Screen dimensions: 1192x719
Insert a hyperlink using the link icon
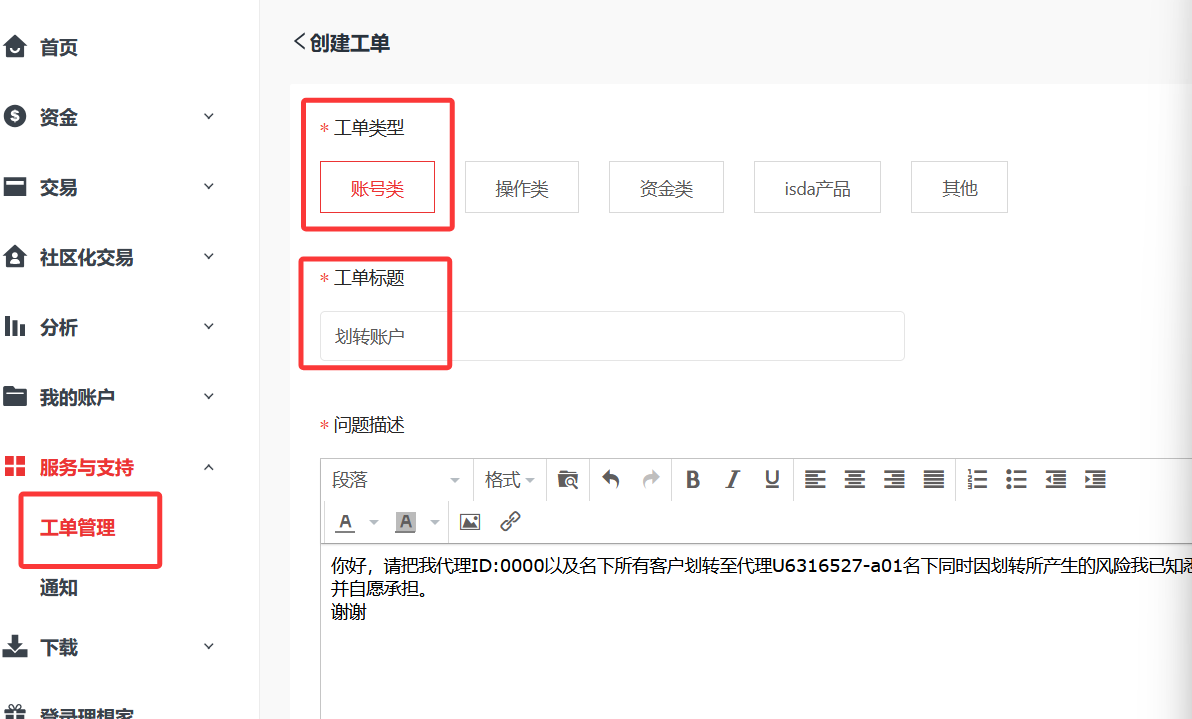click(x=510, y=522)
